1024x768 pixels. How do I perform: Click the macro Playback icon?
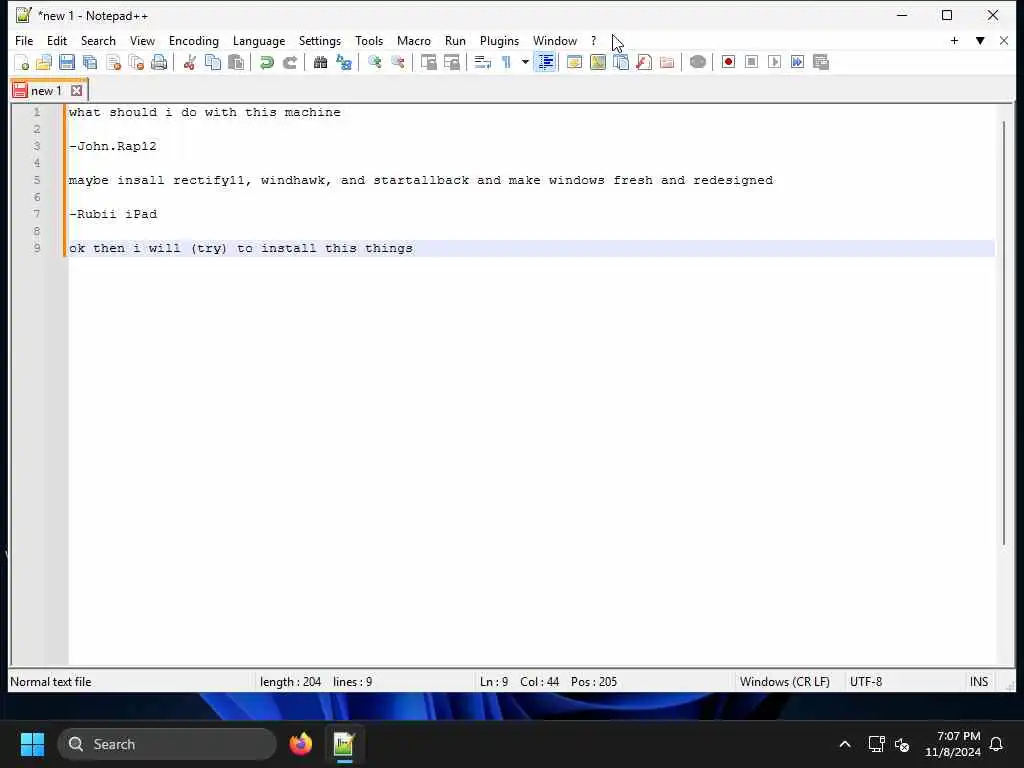point(775,62)
